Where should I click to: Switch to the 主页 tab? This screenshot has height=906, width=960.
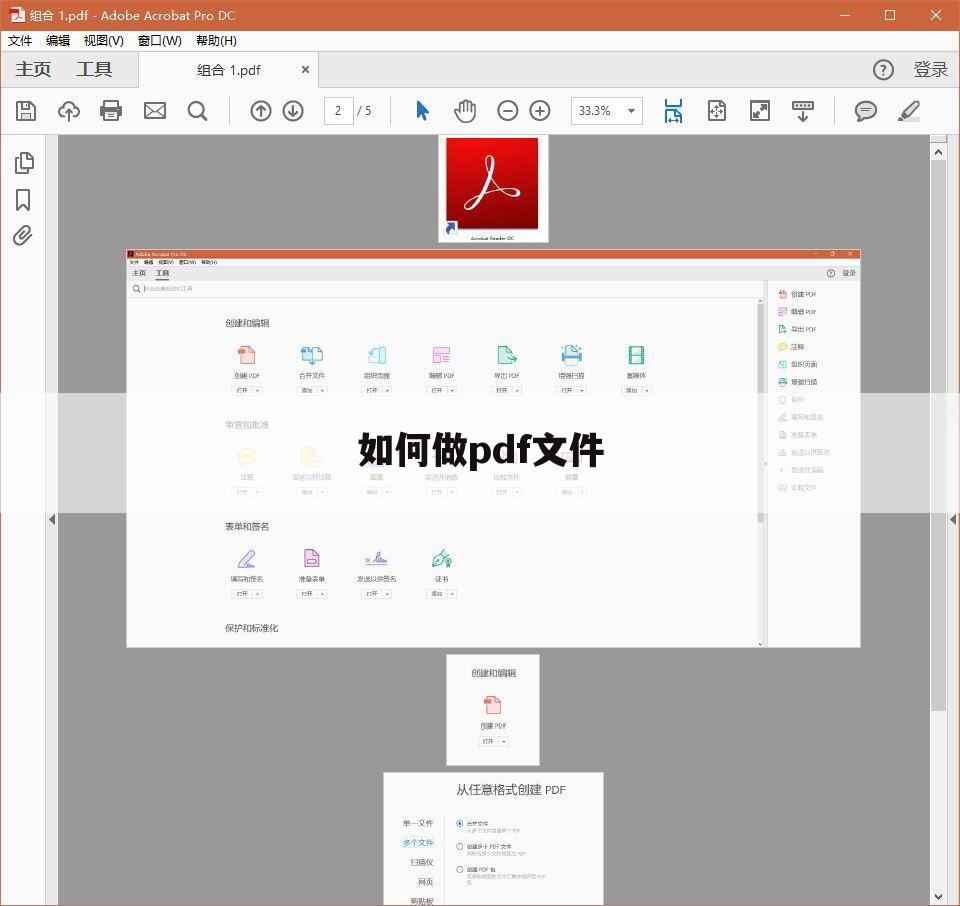coord(33,69)
